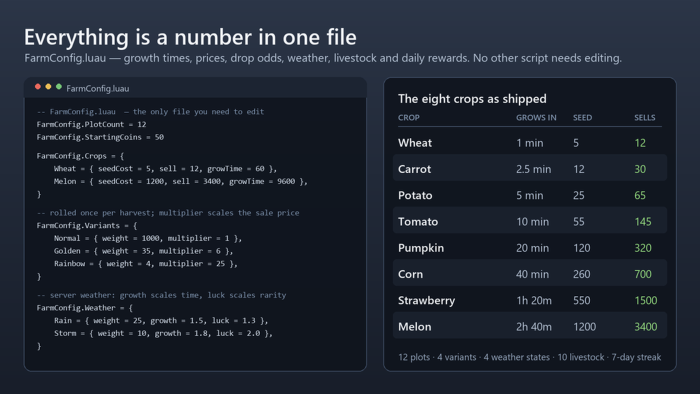The width and height of the screenshot is (700, 394).
Task: Click the GROWS IN column header
Action: pos(536,118)
